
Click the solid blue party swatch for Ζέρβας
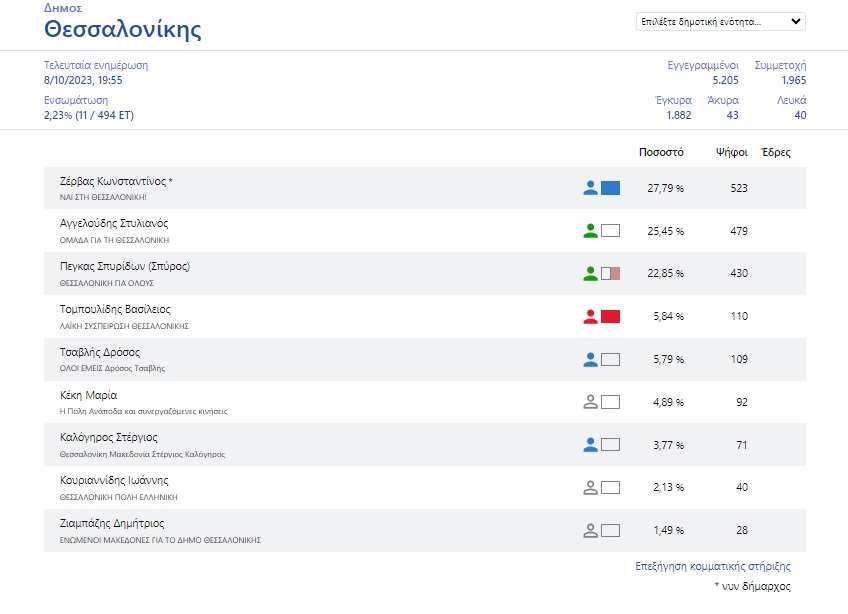pos(611,188)
